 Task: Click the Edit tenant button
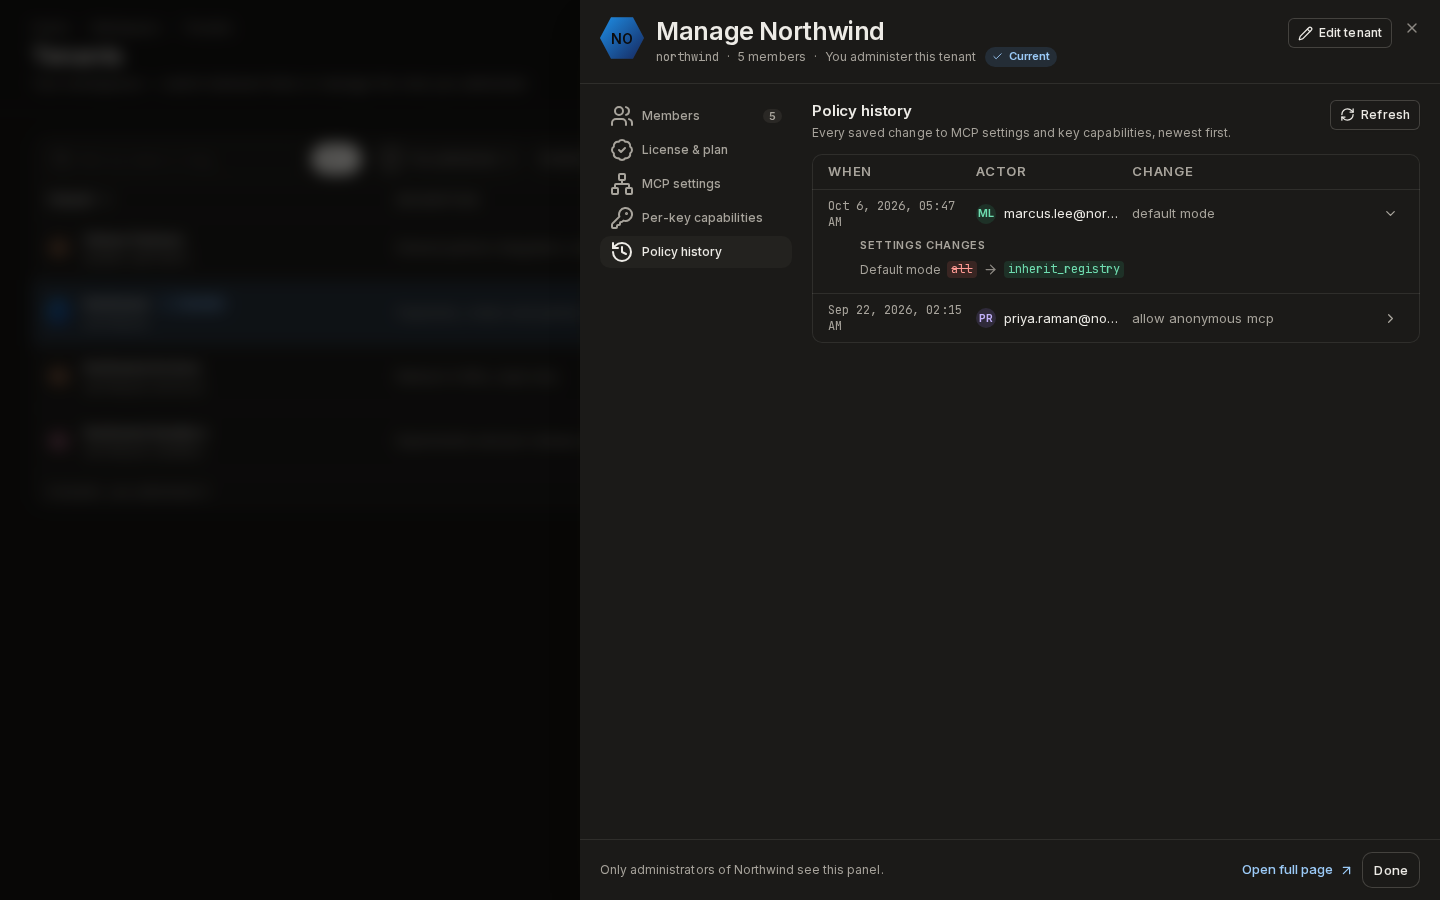click(x=1340, y=33)
